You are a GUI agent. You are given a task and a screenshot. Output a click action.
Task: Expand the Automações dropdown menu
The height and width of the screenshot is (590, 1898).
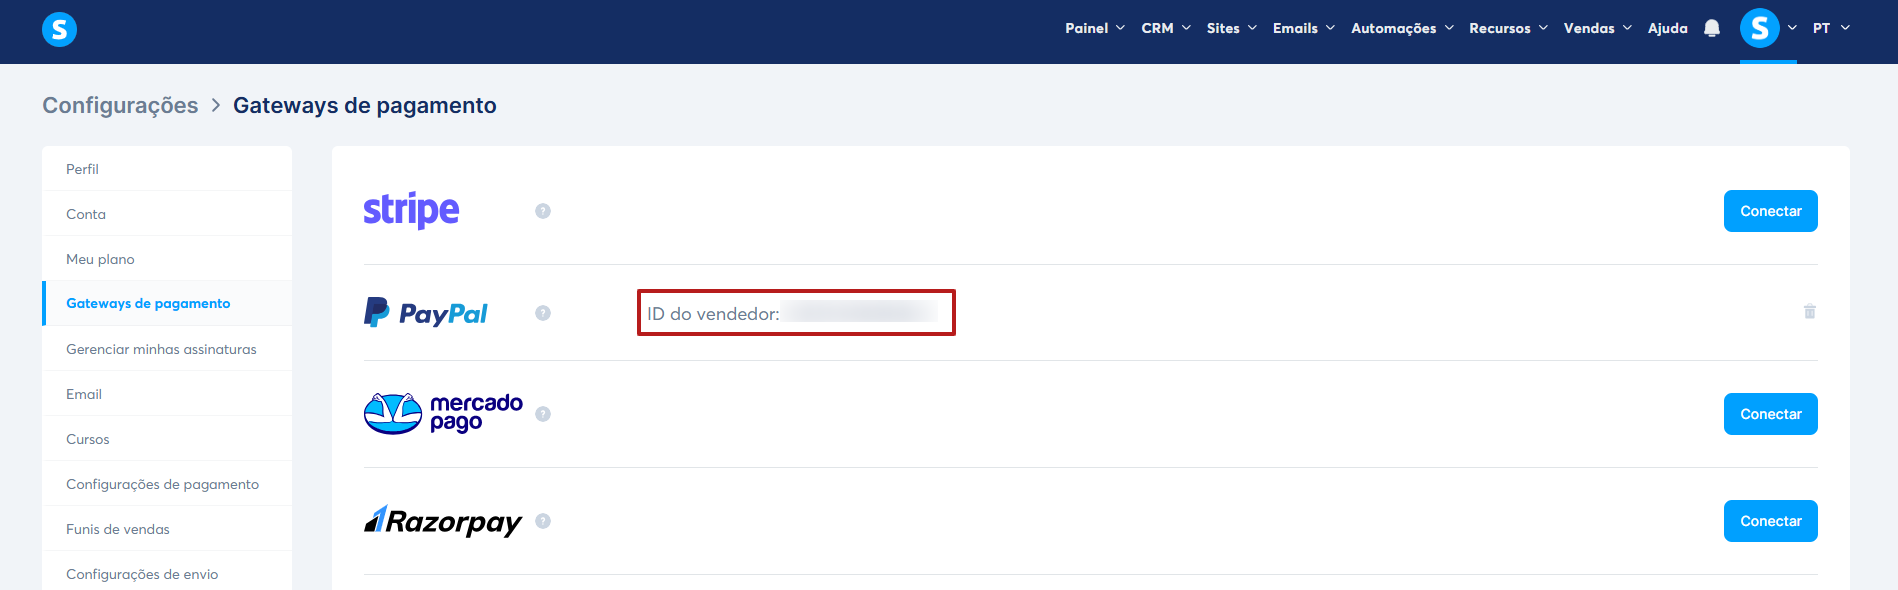tap(1403, 28)
